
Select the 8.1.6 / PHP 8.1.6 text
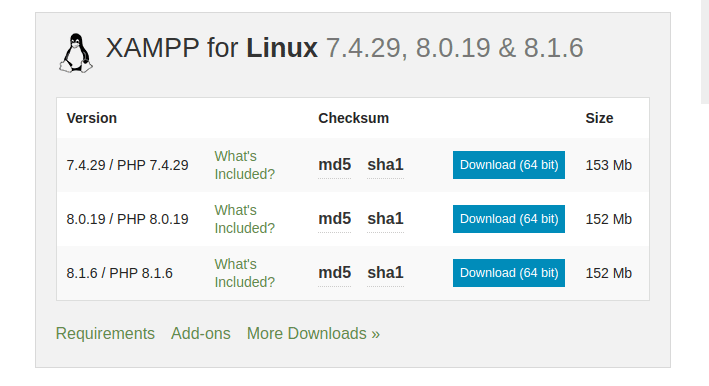point(119,273)
